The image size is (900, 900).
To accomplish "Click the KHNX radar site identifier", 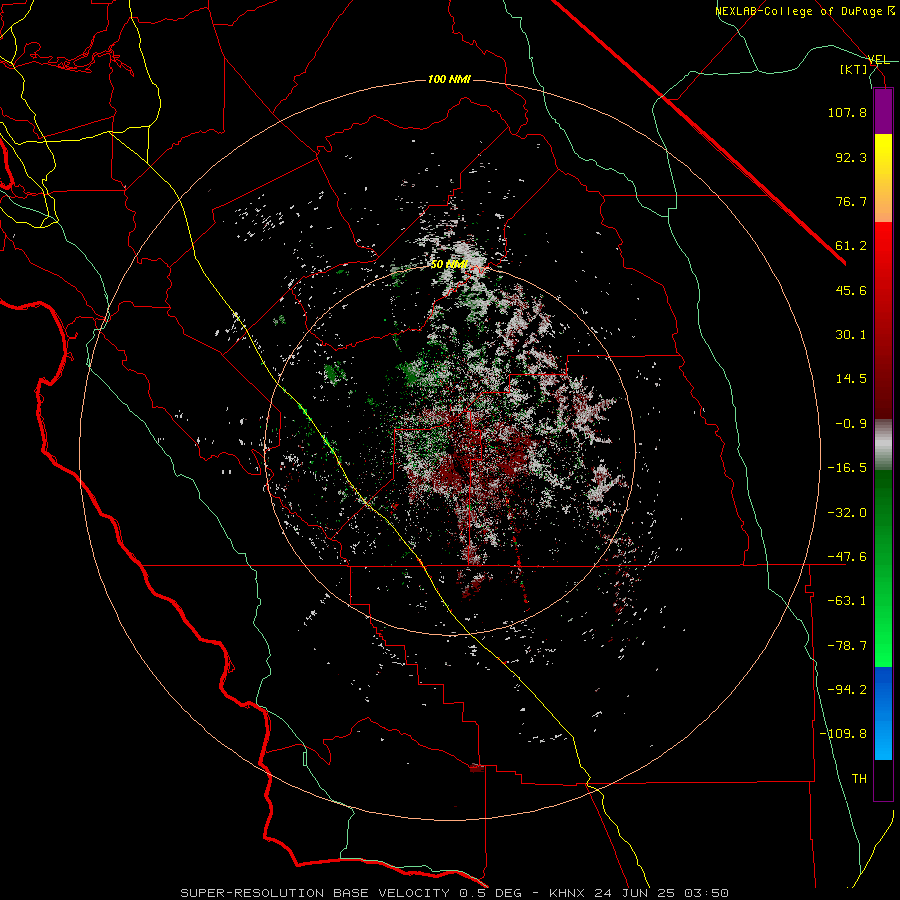I will (567, 893).
